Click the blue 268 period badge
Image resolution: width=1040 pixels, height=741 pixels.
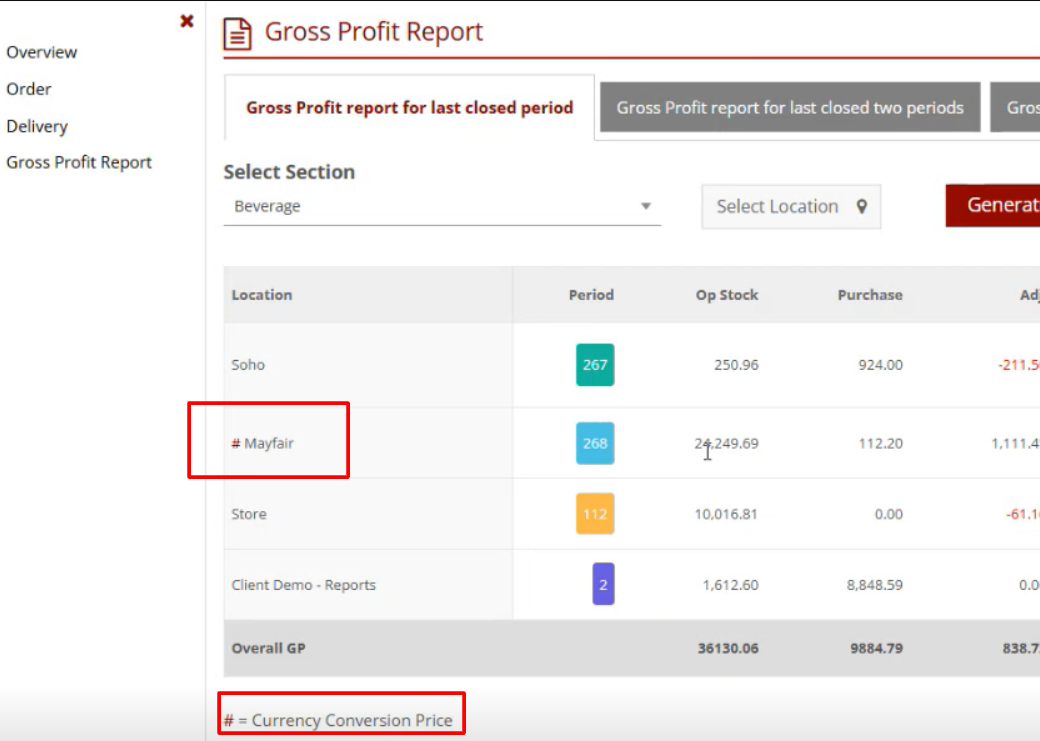click(x=595, y=443)
